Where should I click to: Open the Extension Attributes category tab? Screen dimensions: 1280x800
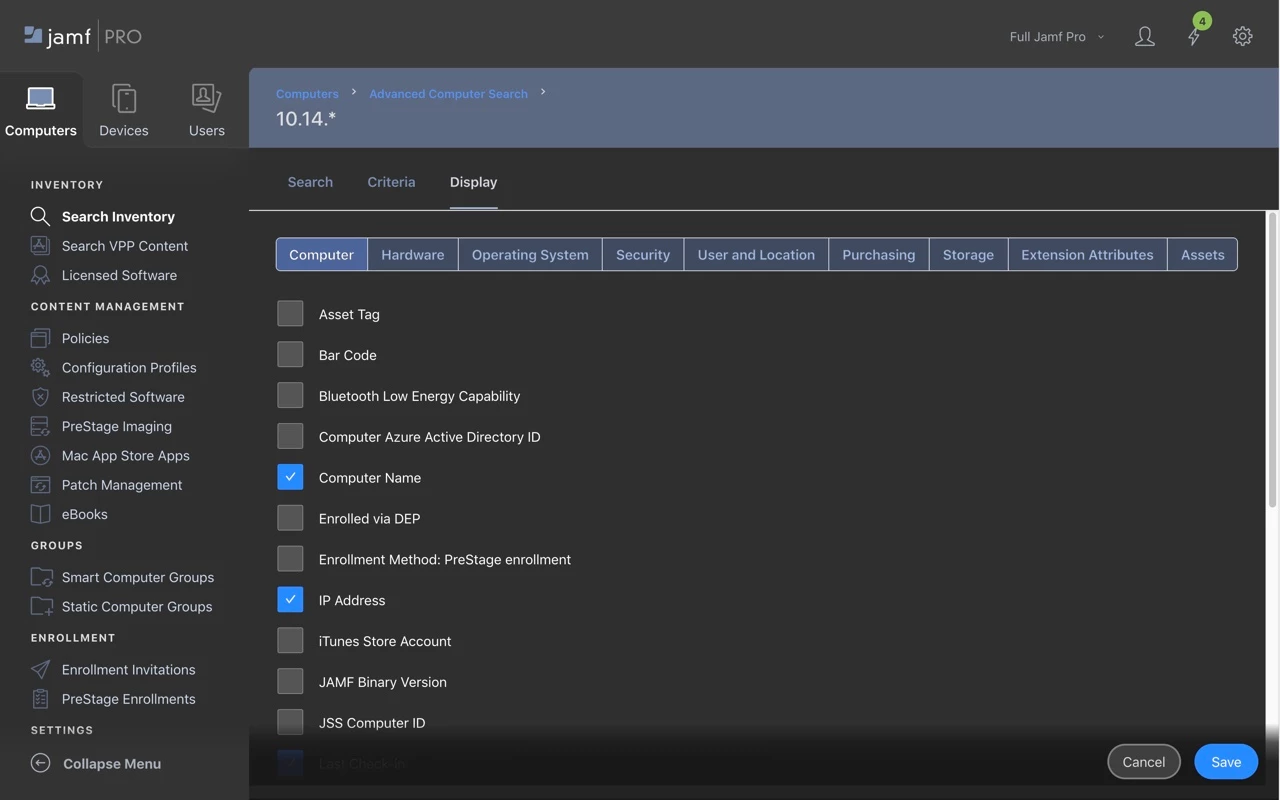point(1087,254)
